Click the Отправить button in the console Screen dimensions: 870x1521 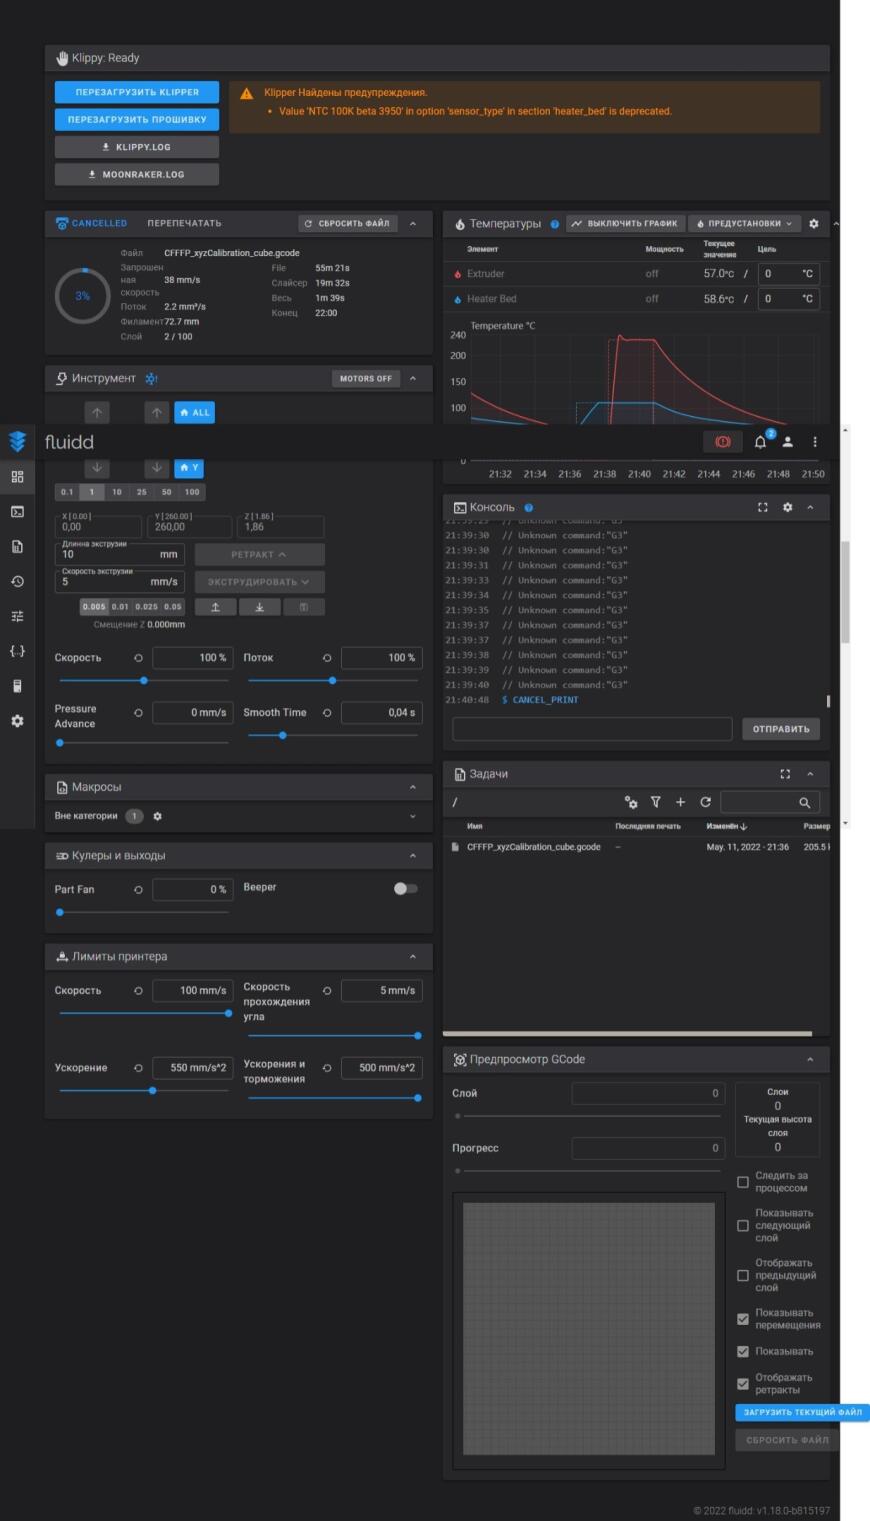(x=781, y=729)
